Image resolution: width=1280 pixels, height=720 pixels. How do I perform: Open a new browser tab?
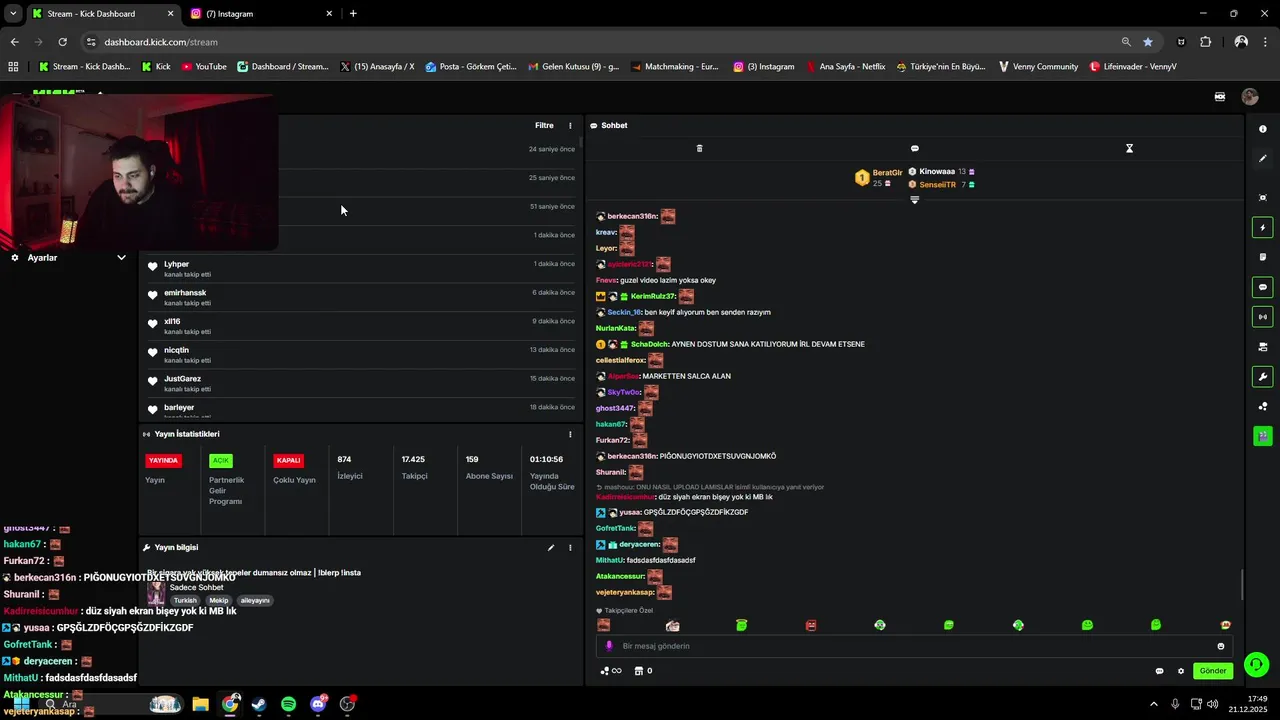click(x=353, y=14)
